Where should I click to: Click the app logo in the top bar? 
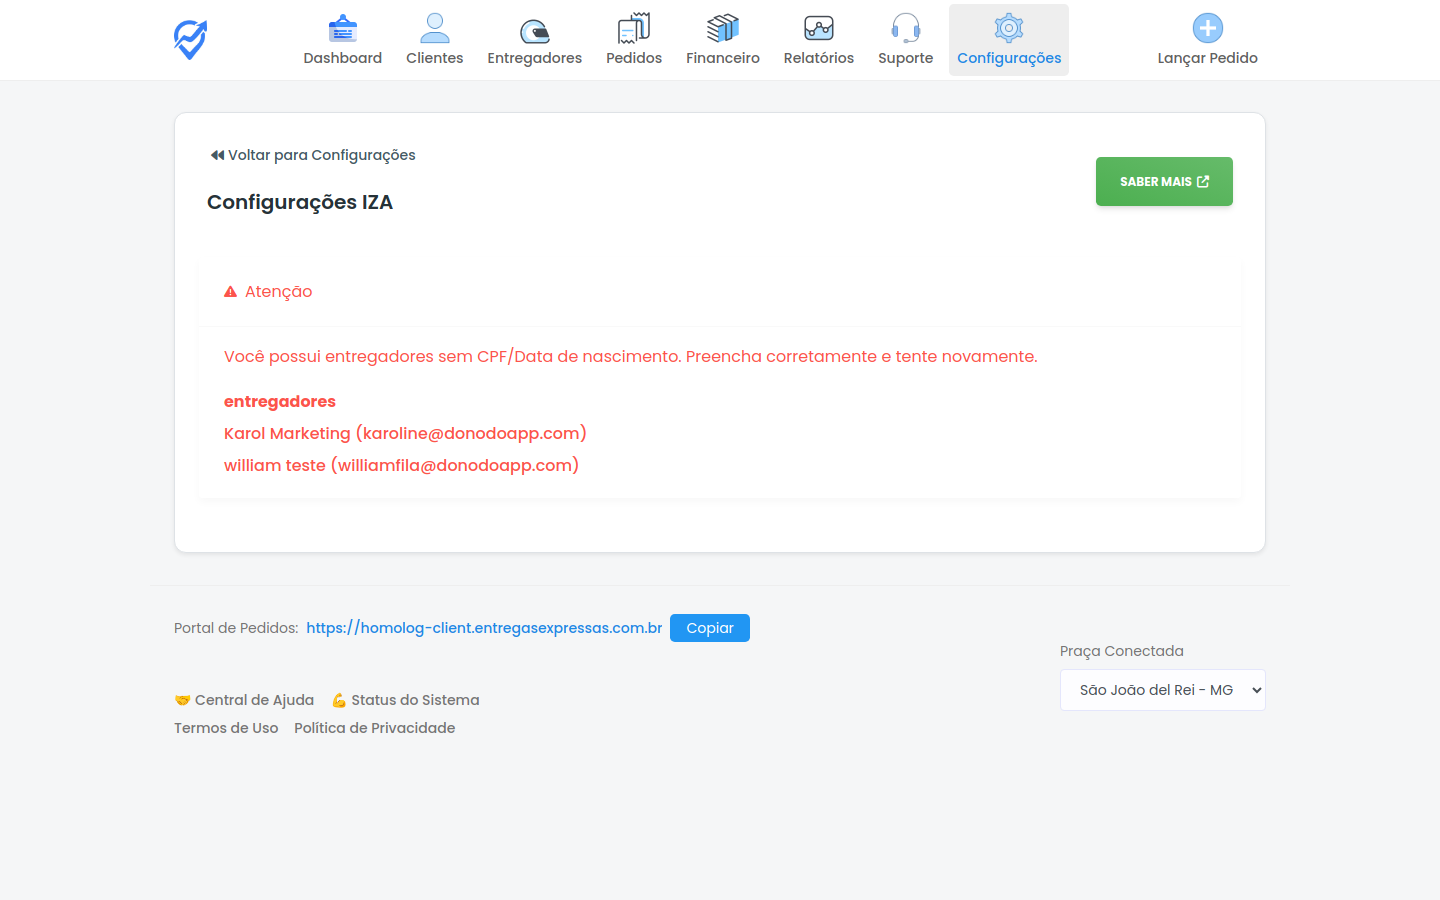[x=189, y=39]
